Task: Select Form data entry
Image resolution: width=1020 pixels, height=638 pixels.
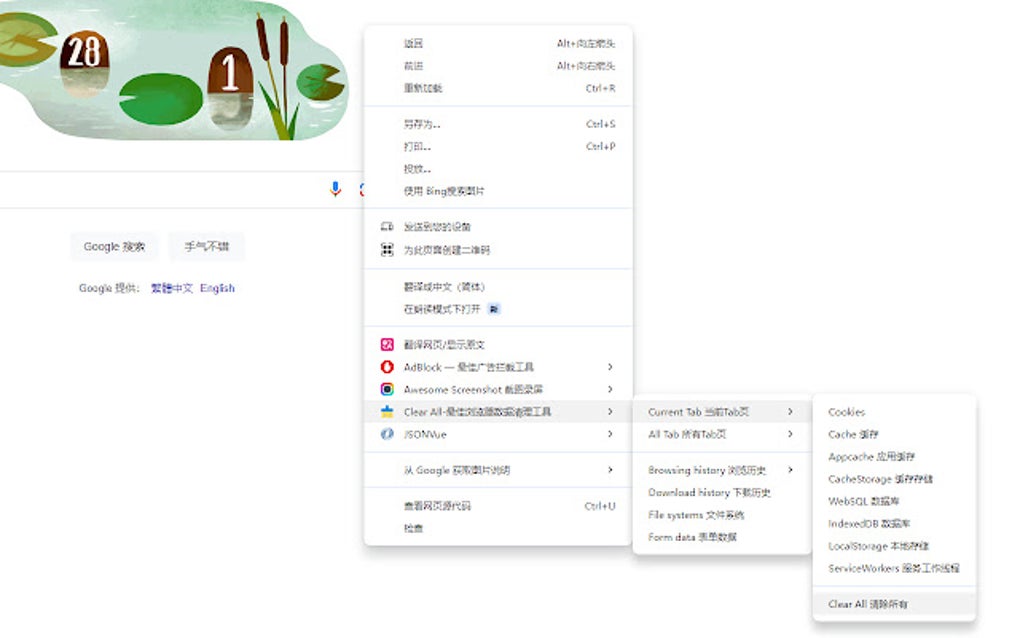Action: (x=721, y=537)
